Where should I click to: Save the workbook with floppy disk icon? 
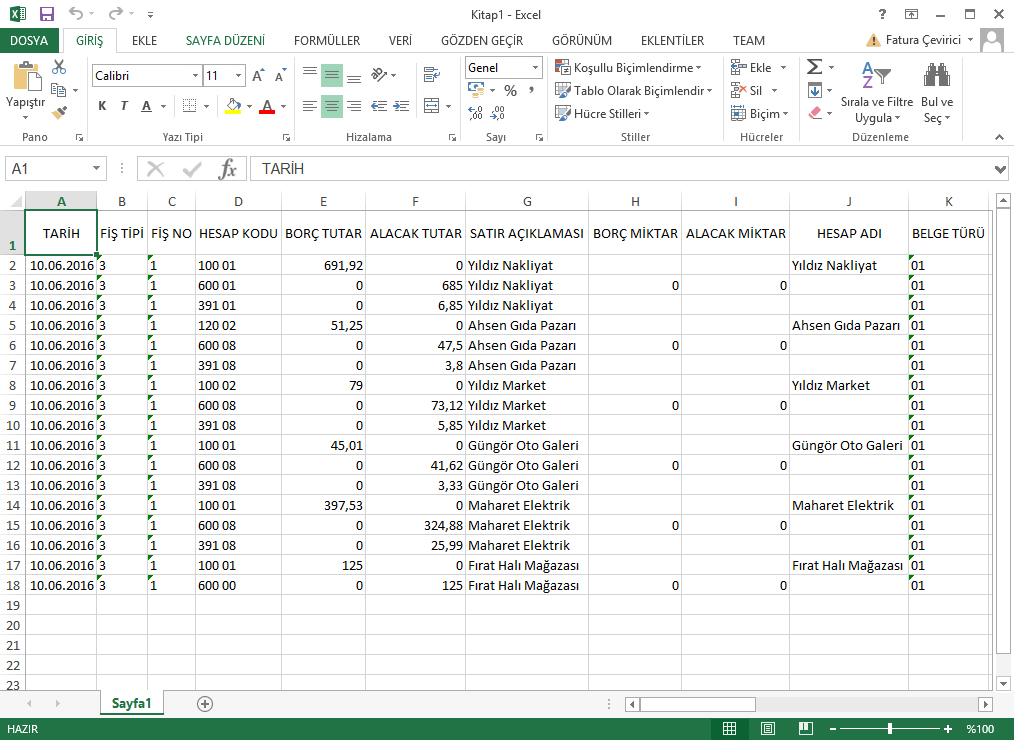pos(47,14)
